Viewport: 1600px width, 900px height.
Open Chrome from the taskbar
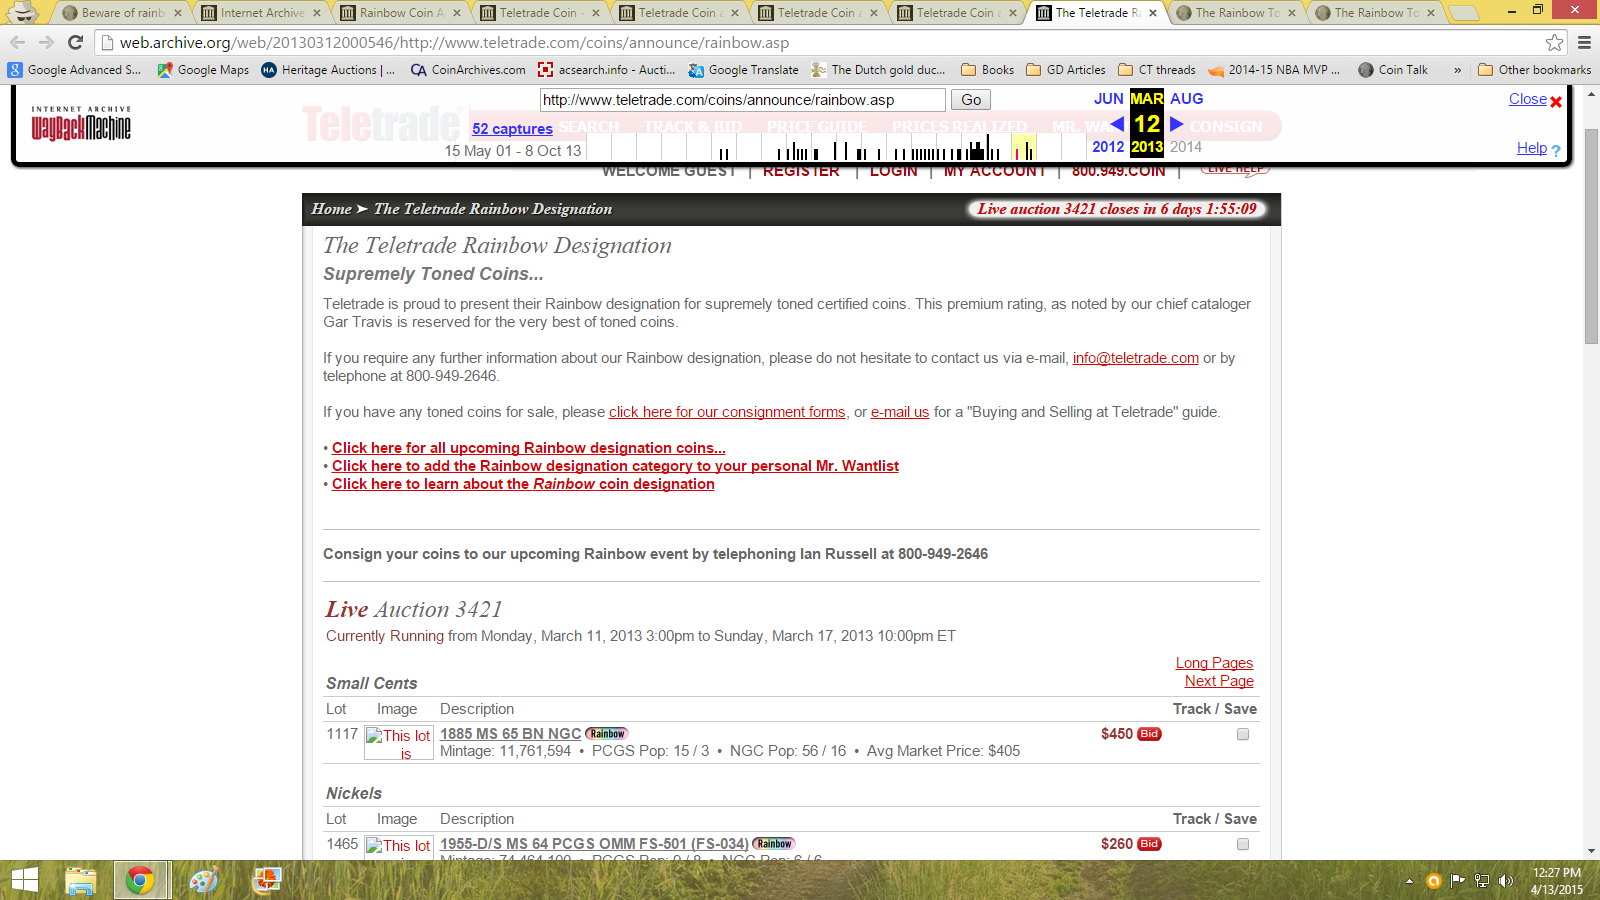(140, 880)
